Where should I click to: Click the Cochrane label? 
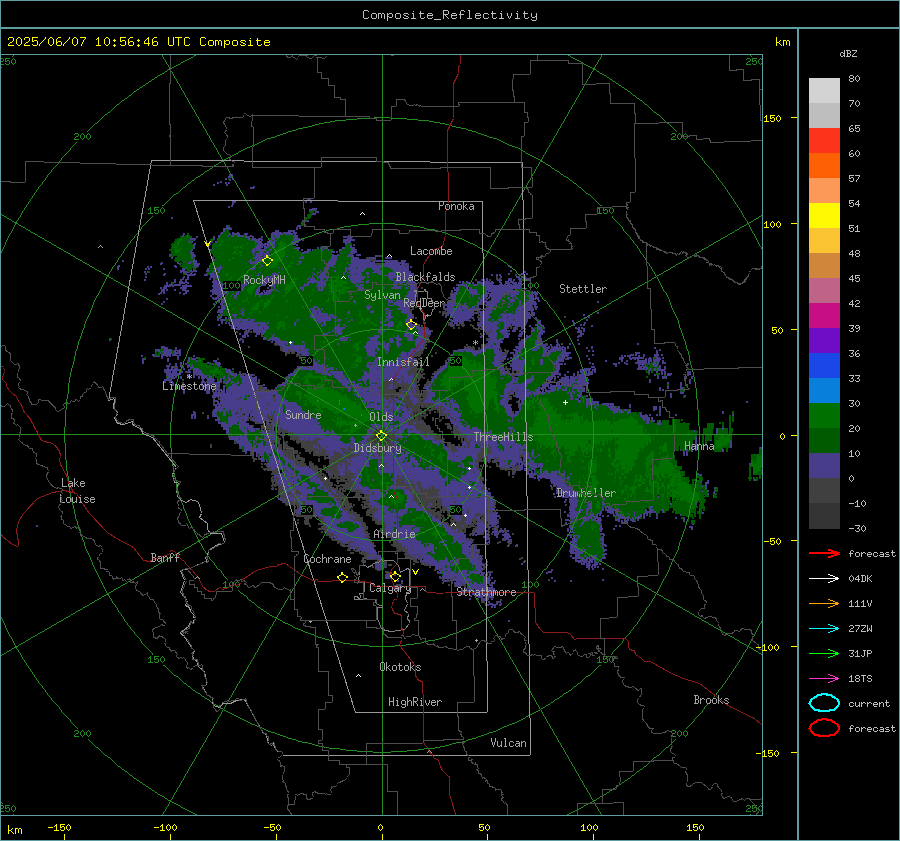[x=327, y=559]
